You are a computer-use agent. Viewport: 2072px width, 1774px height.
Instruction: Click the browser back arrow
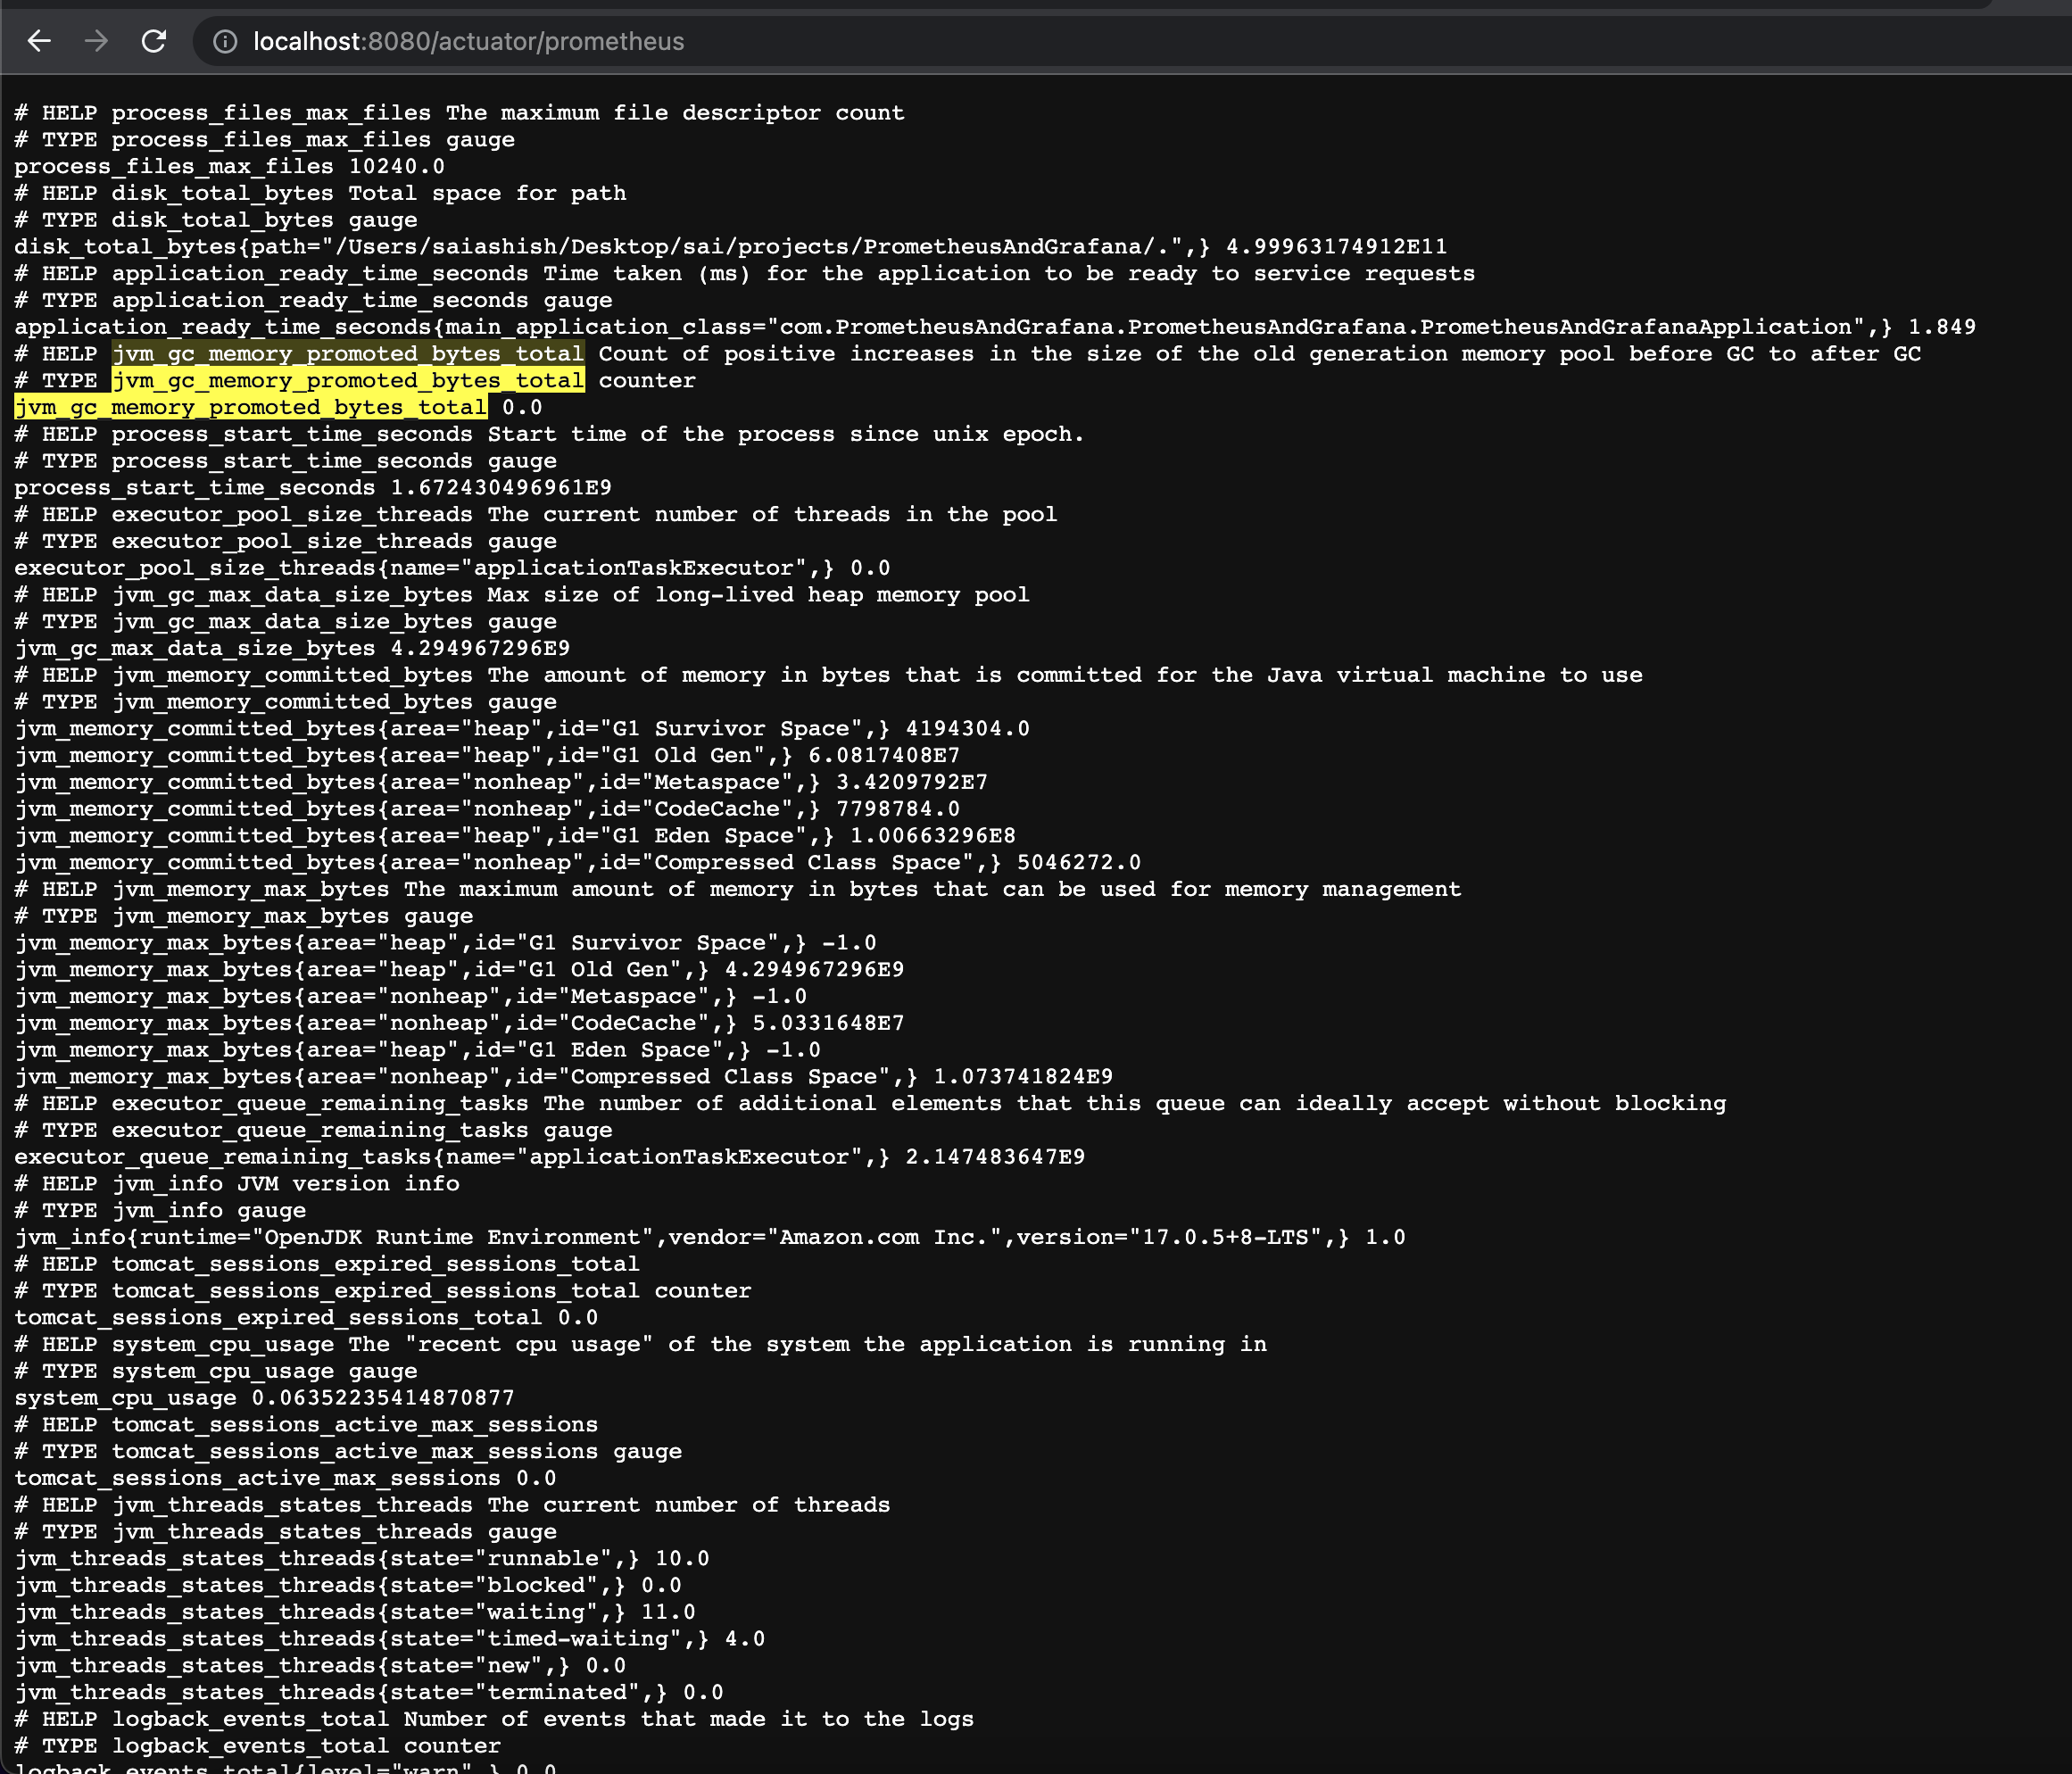[x=39, y=41]
